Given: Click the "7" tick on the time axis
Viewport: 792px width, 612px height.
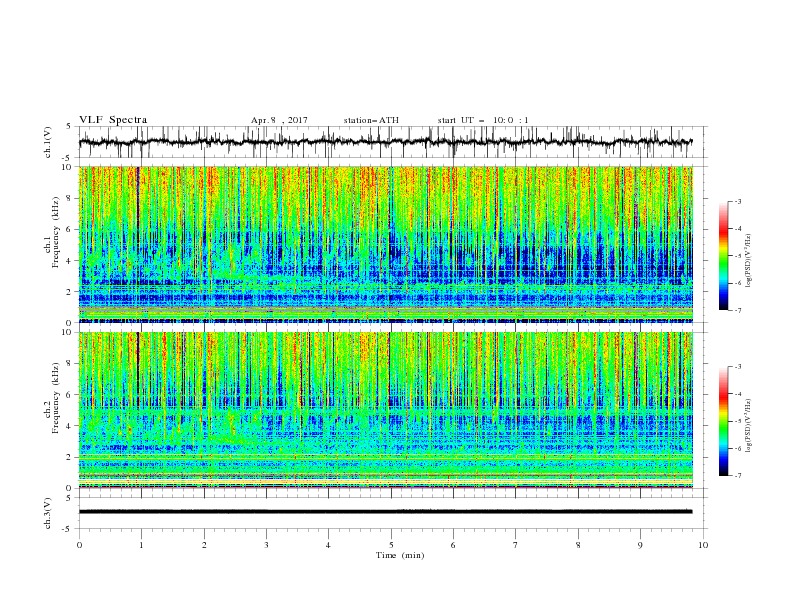Looking at the screenshot, I should tap(516, 545).
